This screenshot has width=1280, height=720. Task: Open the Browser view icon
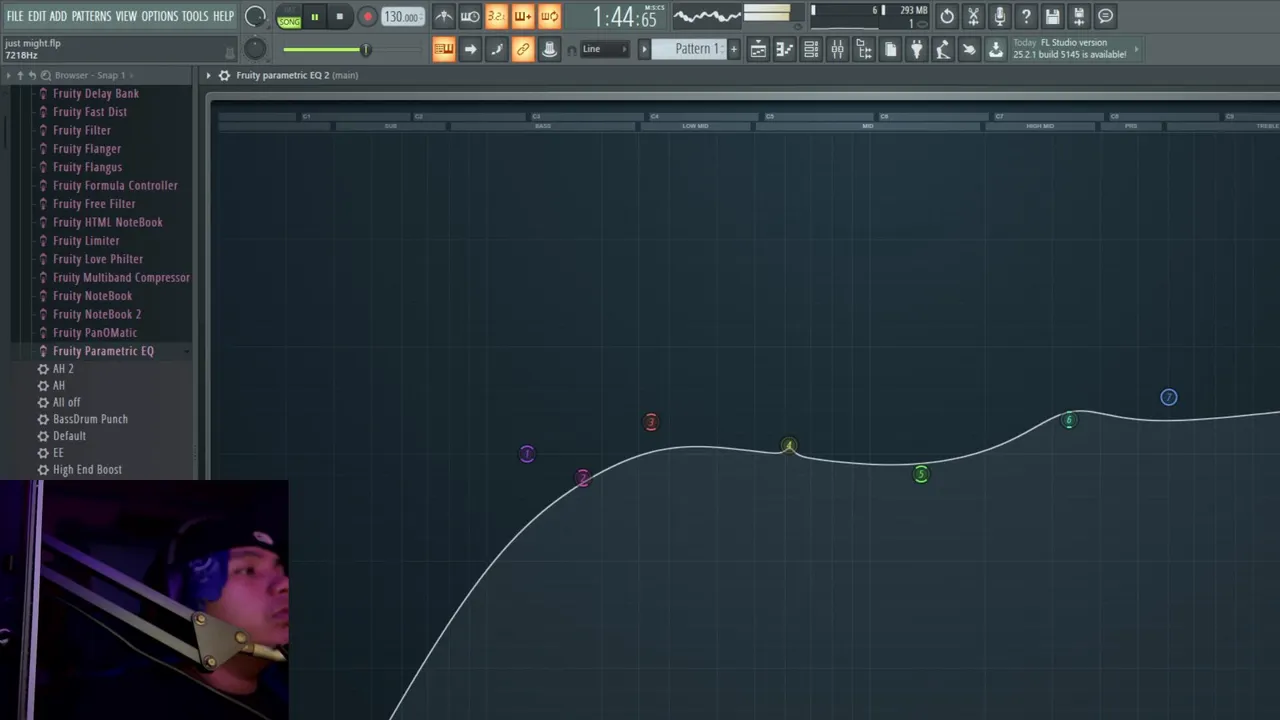click(864, 49)
